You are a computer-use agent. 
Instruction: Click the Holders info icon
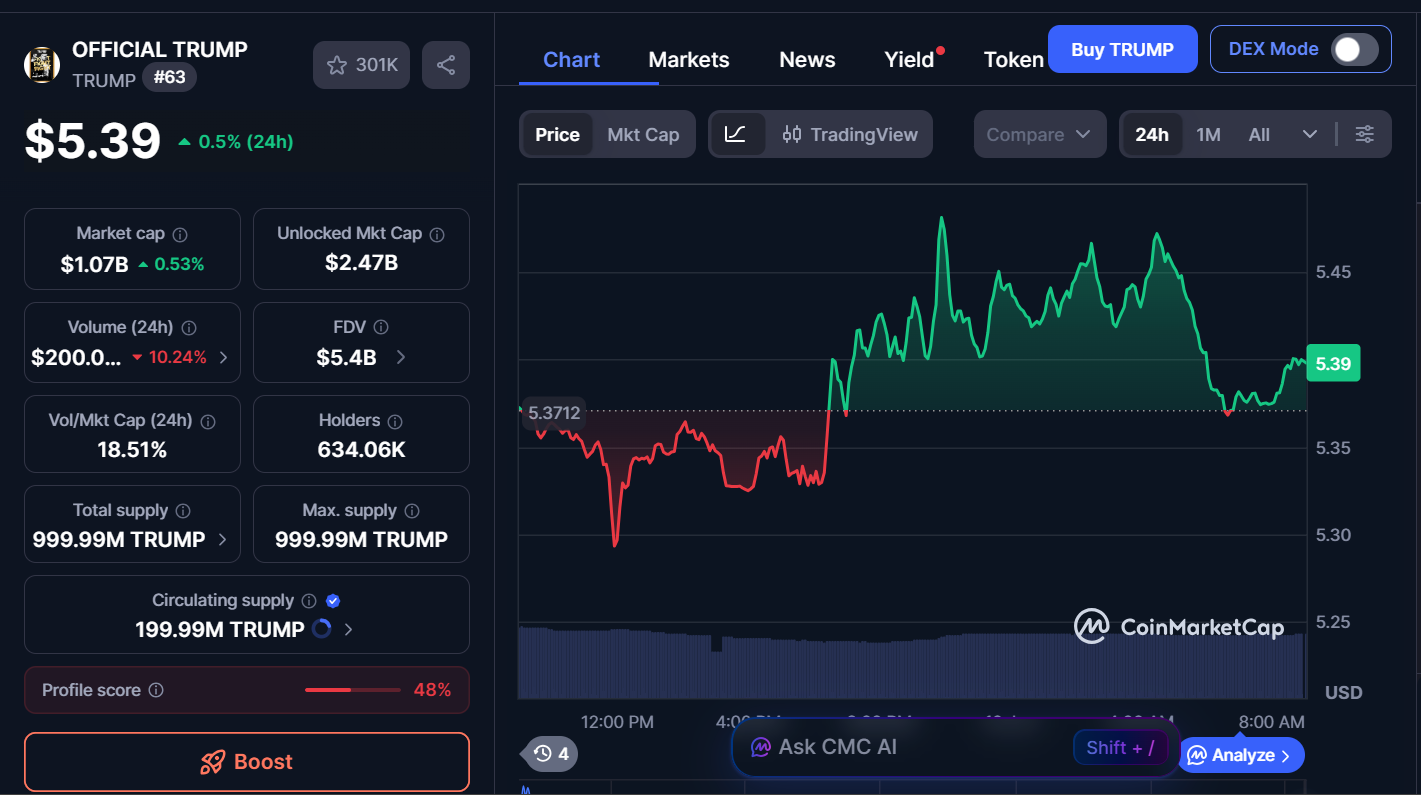click(395, 421)
